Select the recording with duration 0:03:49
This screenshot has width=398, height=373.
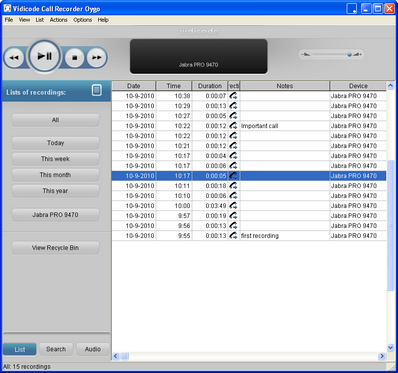tap(249, 206)
